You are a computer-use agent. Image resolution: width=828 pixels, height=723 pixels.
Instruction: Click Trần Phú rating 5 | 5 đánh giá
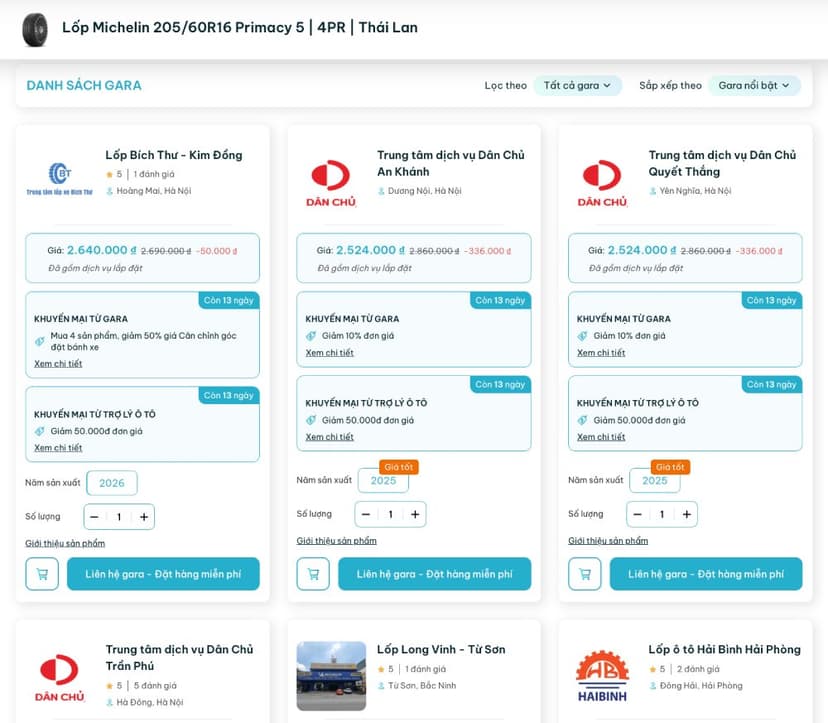[141, 686]
